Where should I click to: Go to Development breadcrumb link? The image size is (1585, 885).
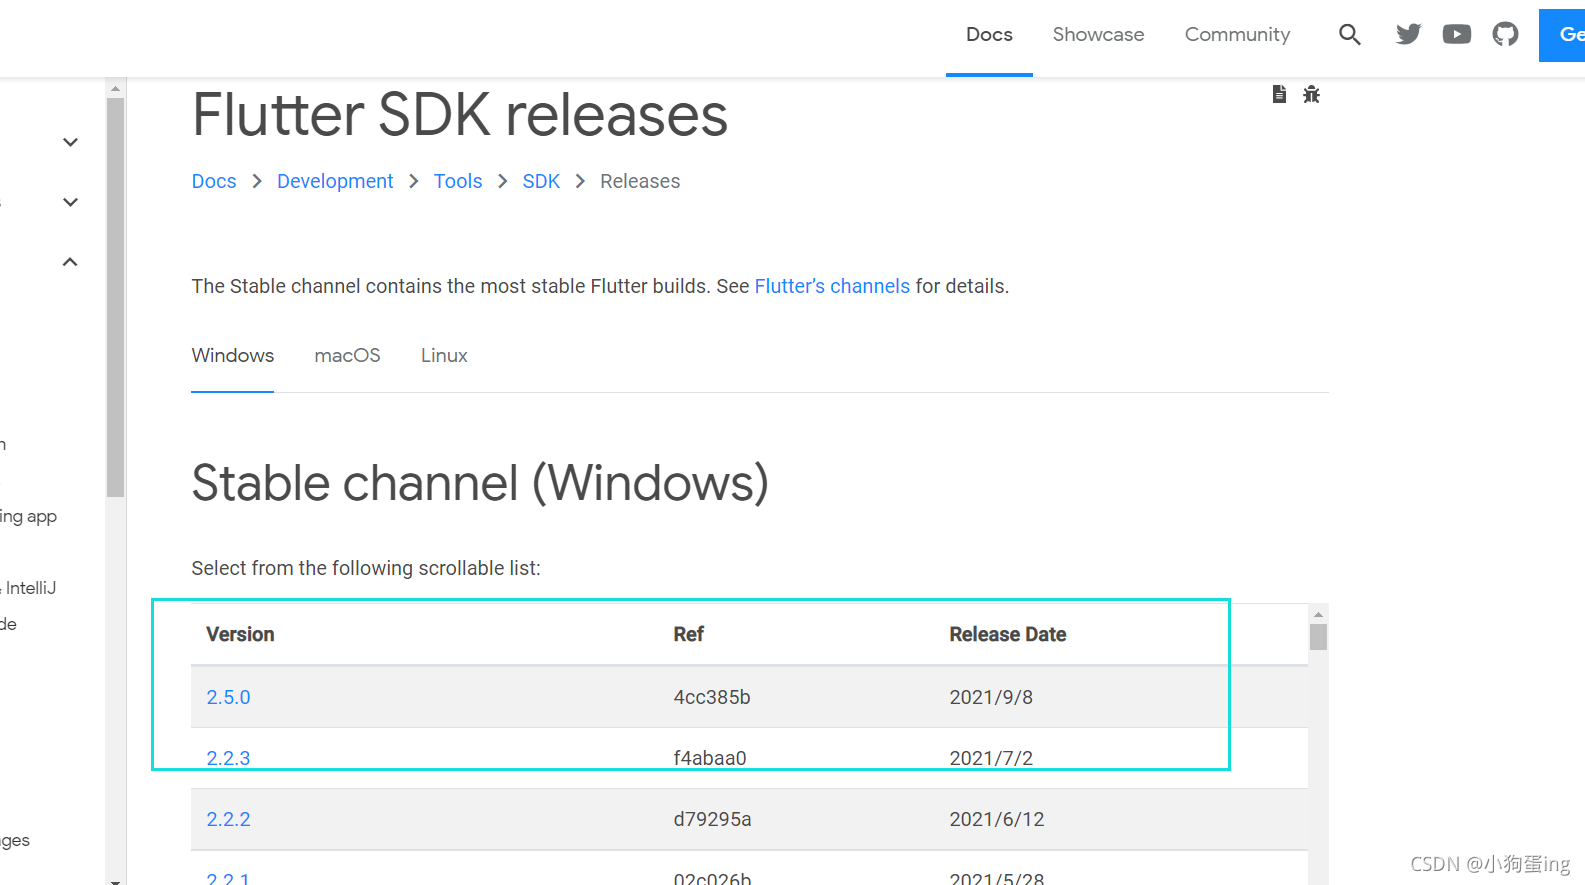tap(335, 181)
